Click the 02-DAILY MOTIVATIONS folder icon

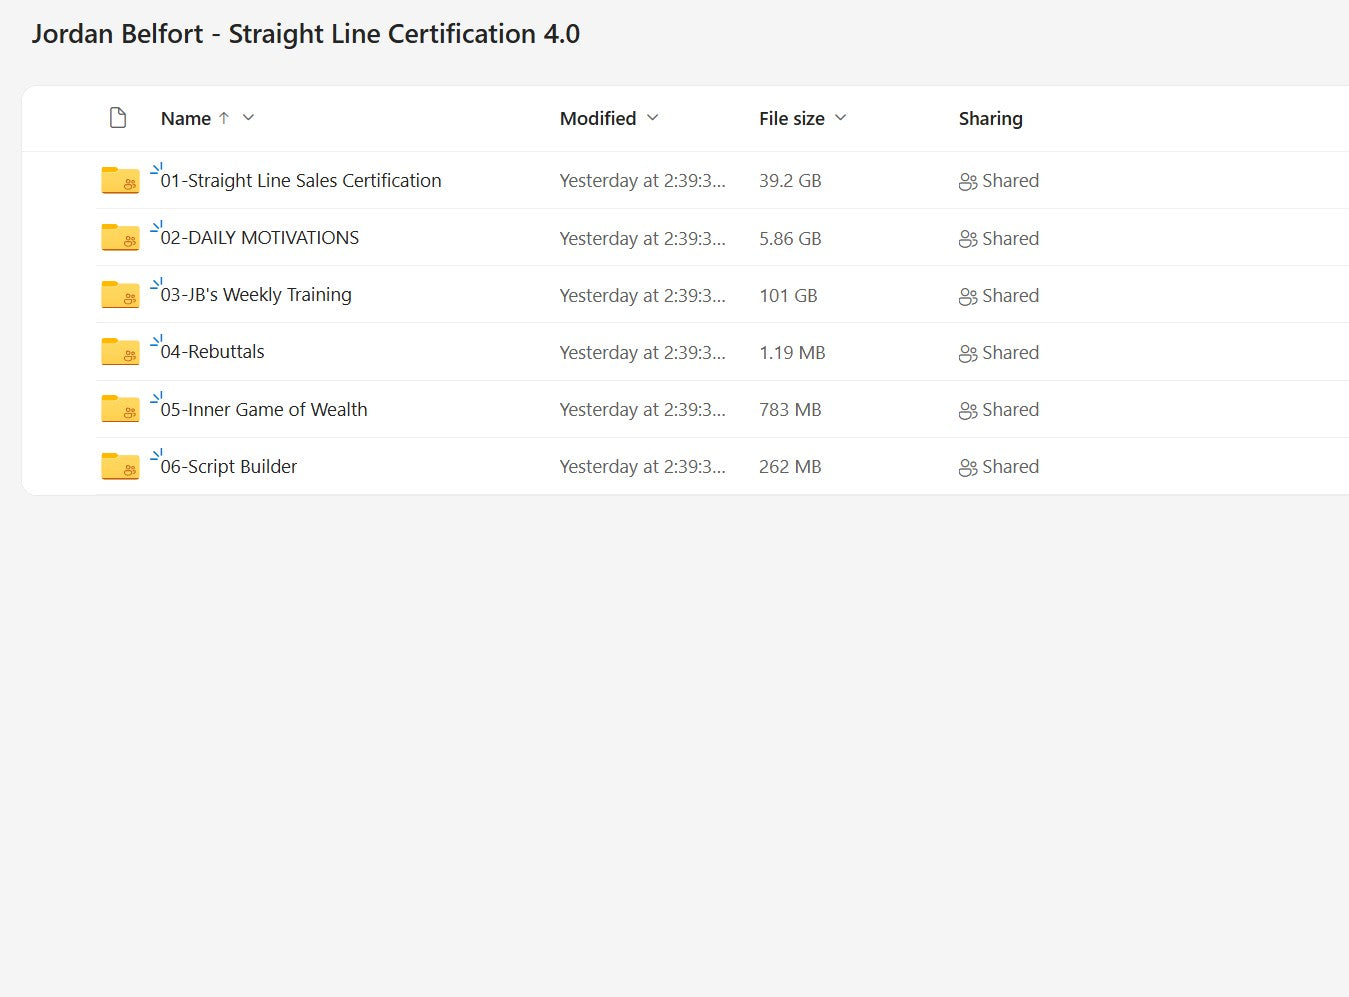pos(120,238)
